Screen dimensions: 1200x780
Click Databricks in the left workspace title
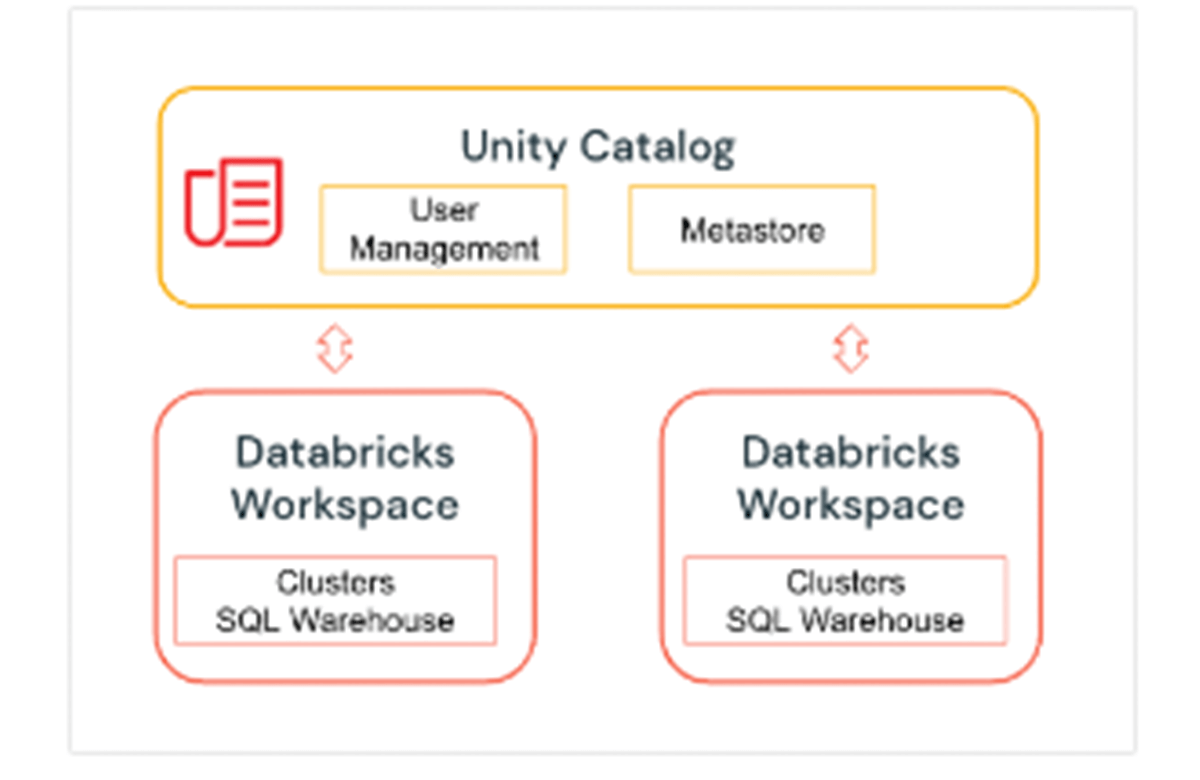coord(345,452)
